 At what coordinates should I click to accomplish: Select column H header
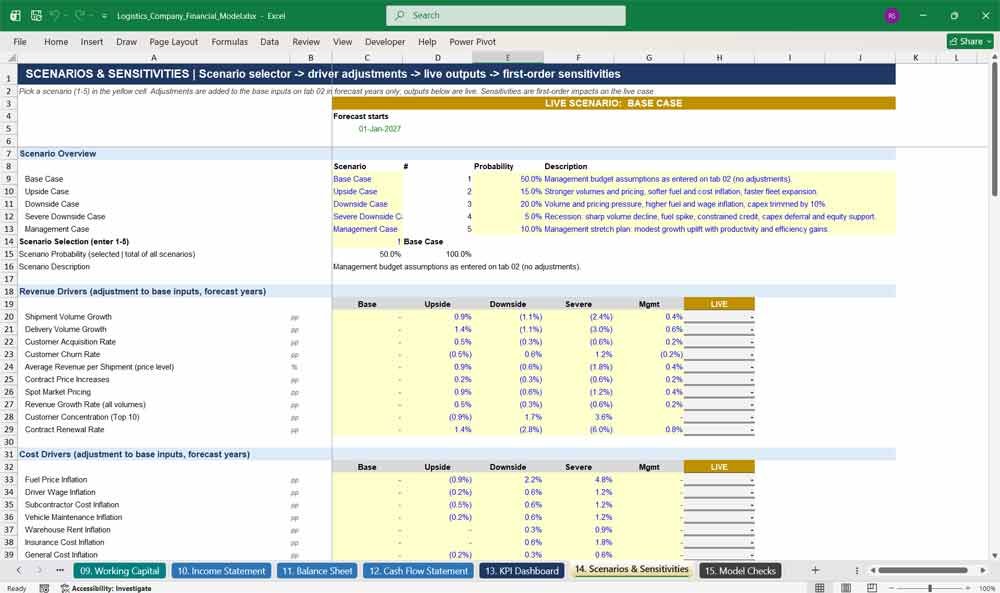(719, 57)
